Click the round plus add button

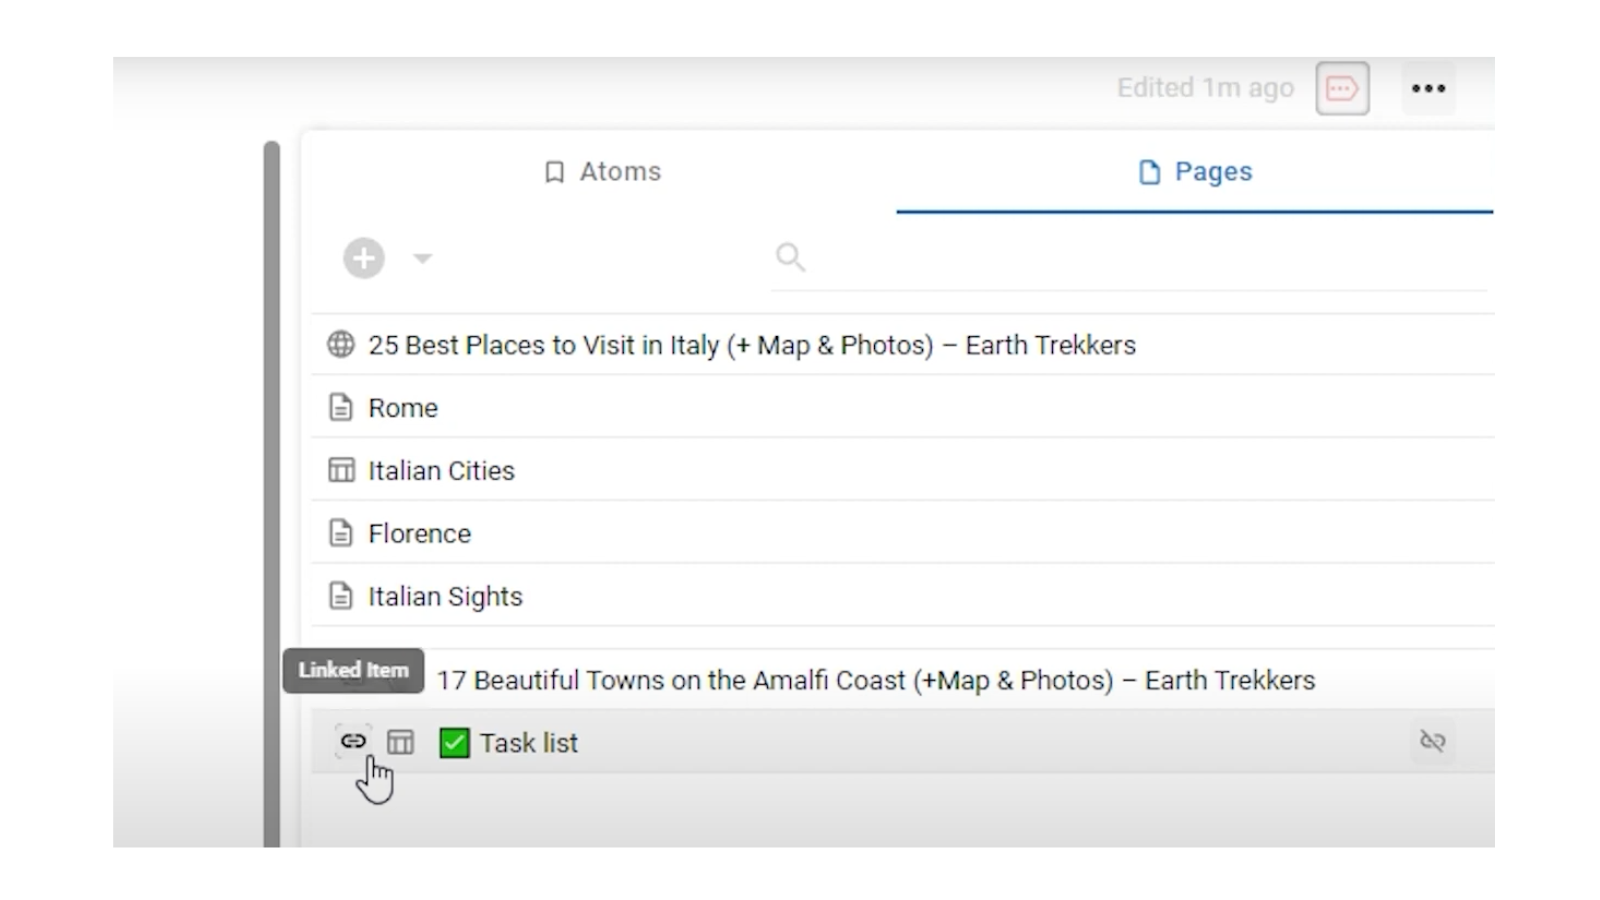[x=364, y=258]
